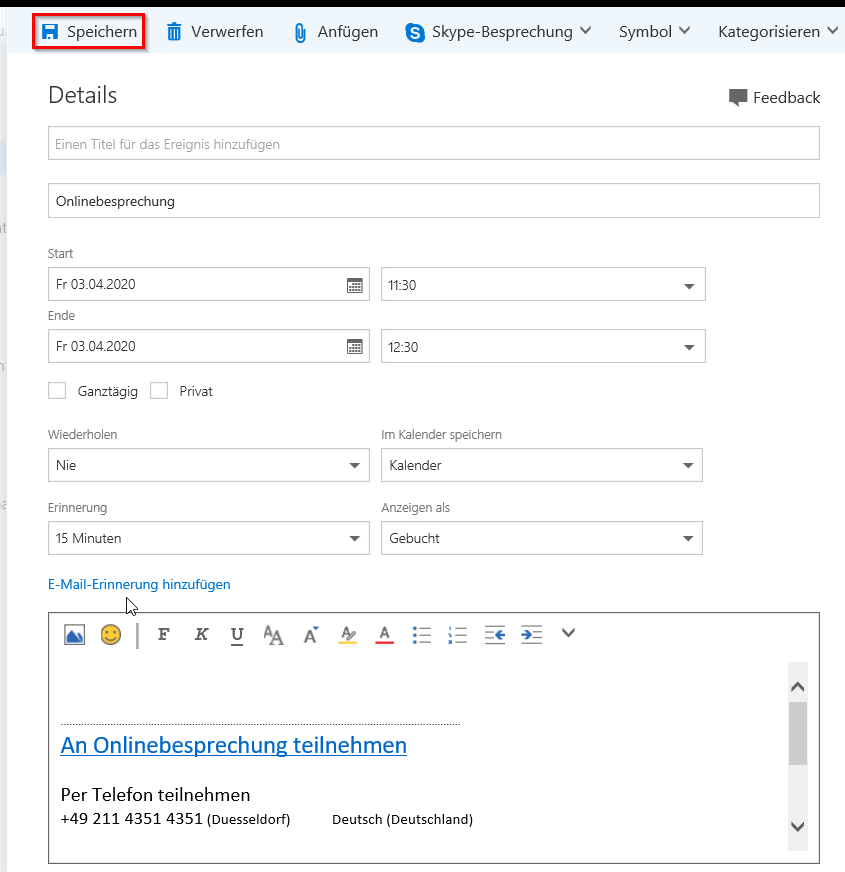Viewport: 845px width, 872px height.
Task: Tick the Privat checkbox
Action: click(159, 391)
